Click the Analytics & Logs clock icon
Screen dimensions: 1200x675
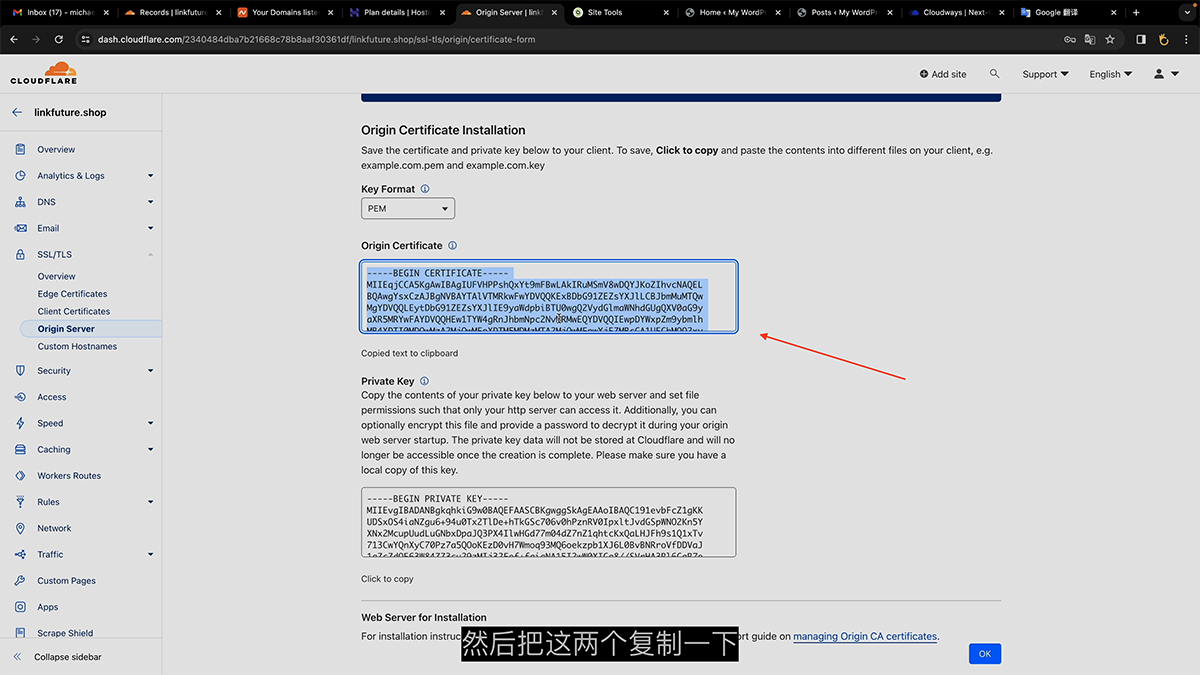[x=20, y=175]
